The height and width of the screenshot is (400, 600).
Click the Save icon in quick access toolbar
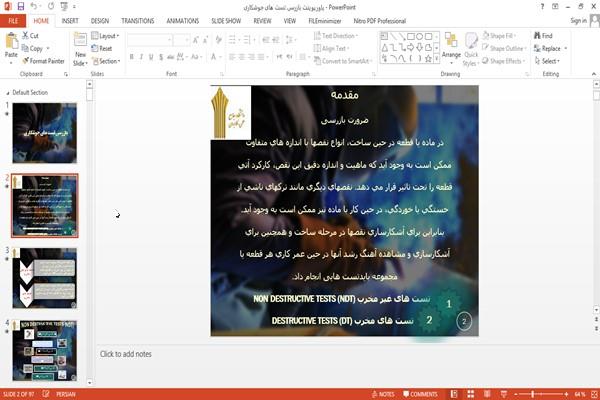tap(21, 6)
